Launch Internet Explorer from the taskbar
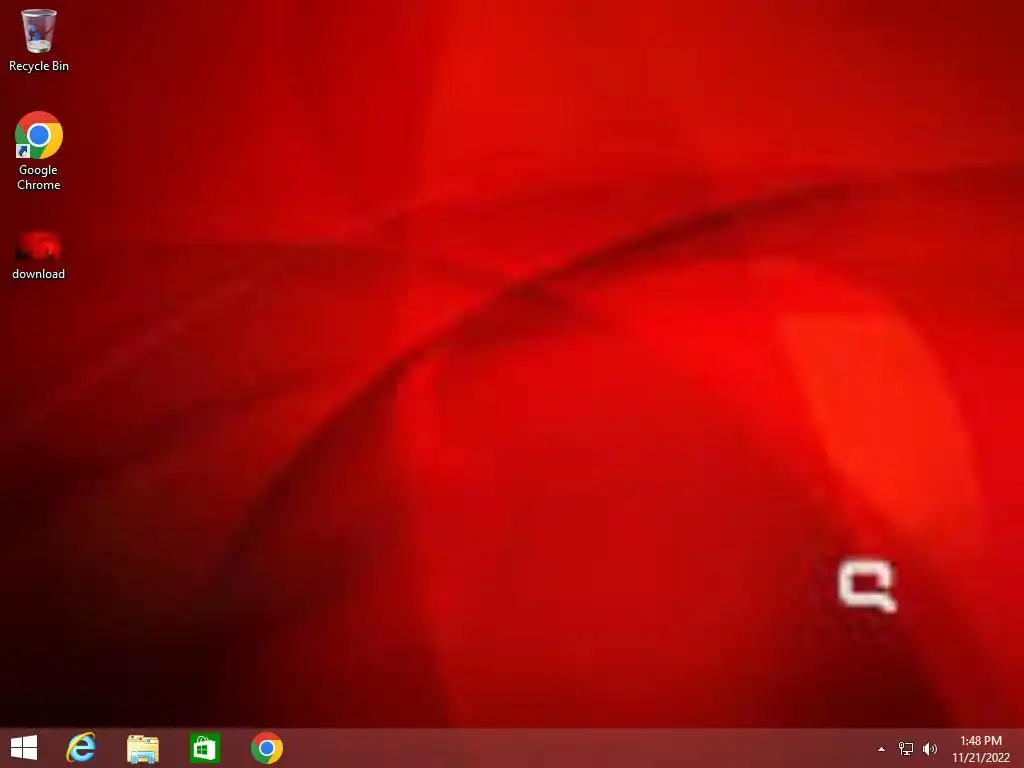1024x768 pixels. coord(80,748)
